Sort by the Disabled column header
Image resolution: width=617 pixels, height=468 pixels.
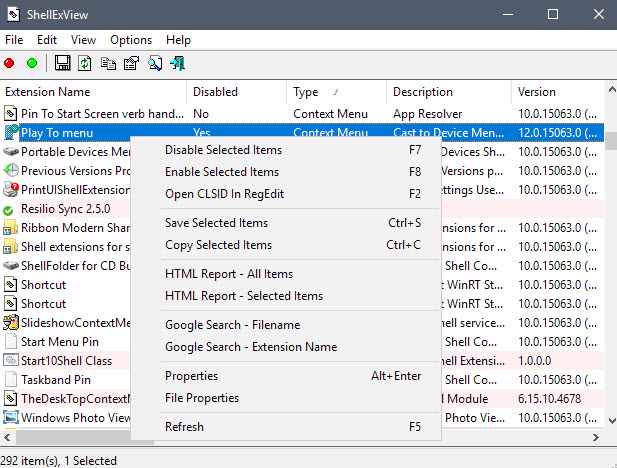236,92
